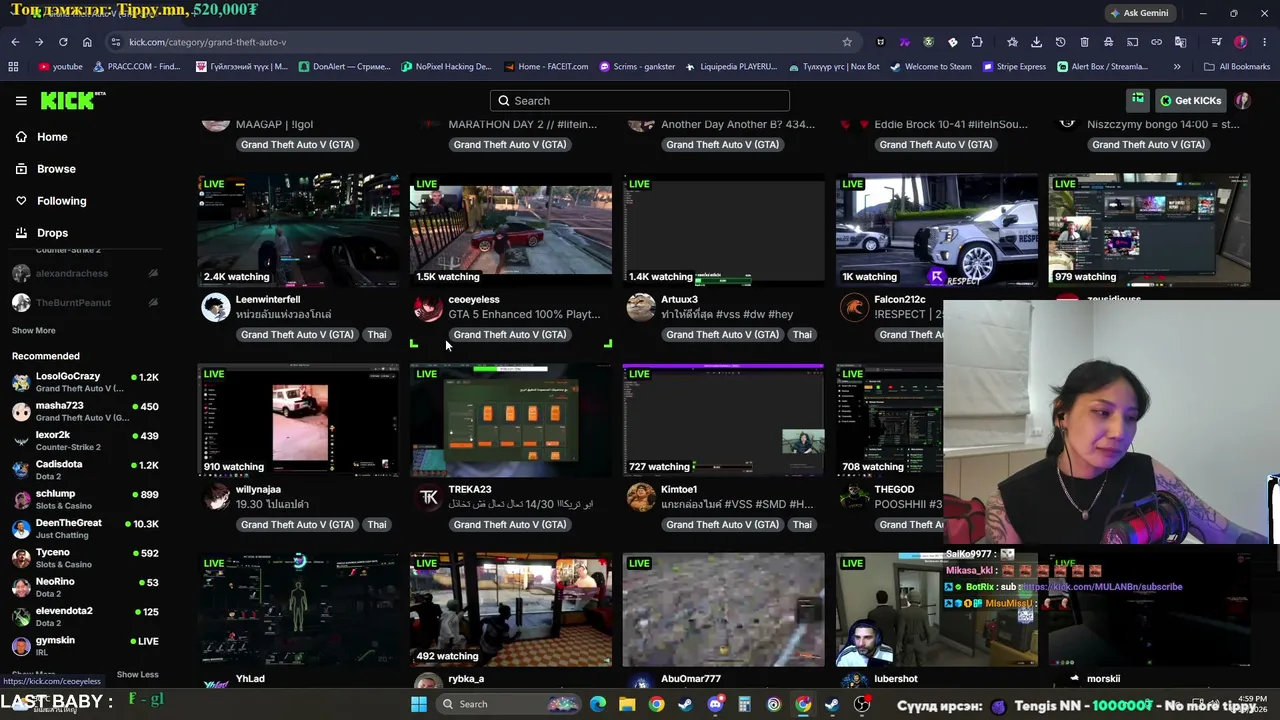
Task: Open Home in the Kick sidebar
Action: [x=52, y=137]
